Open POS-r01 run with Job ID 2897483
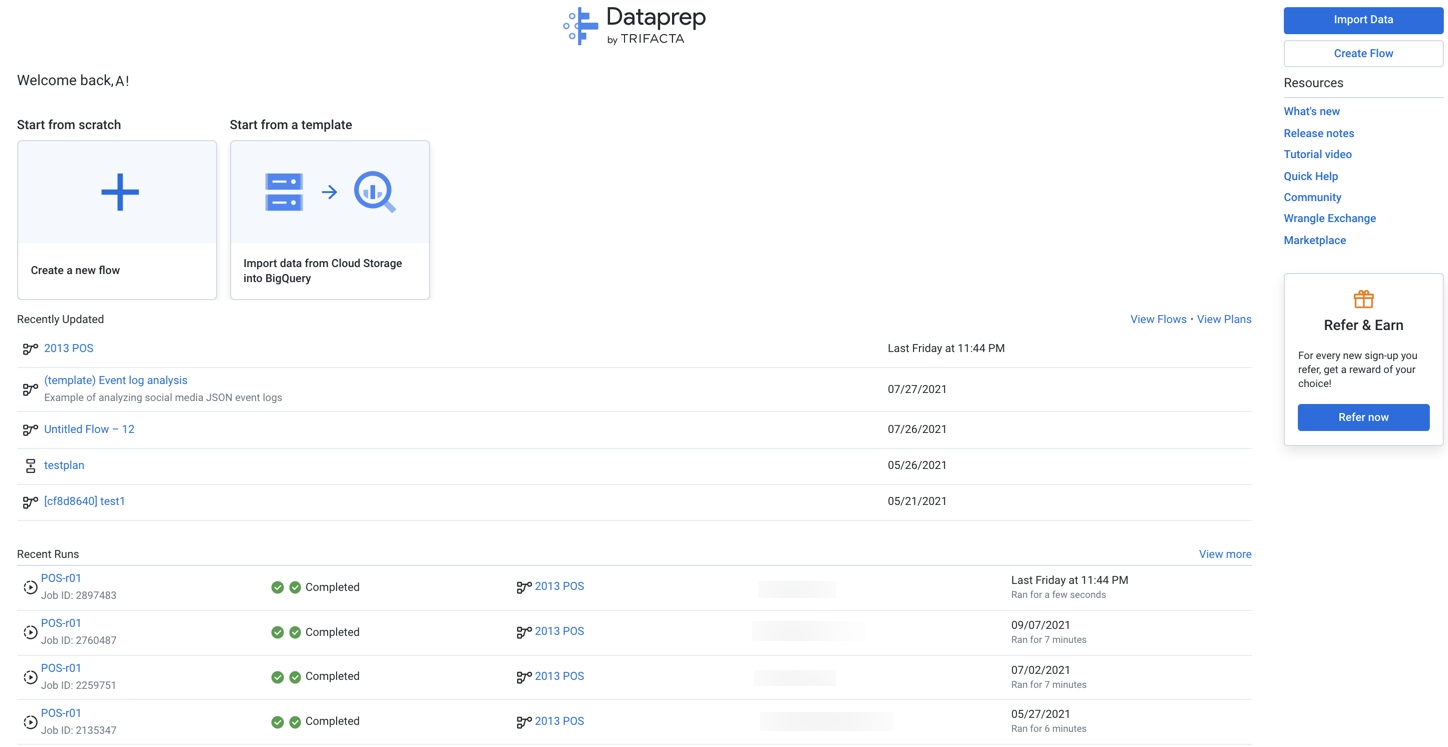This screenshot has width=1448, height=747. point(61,579)
